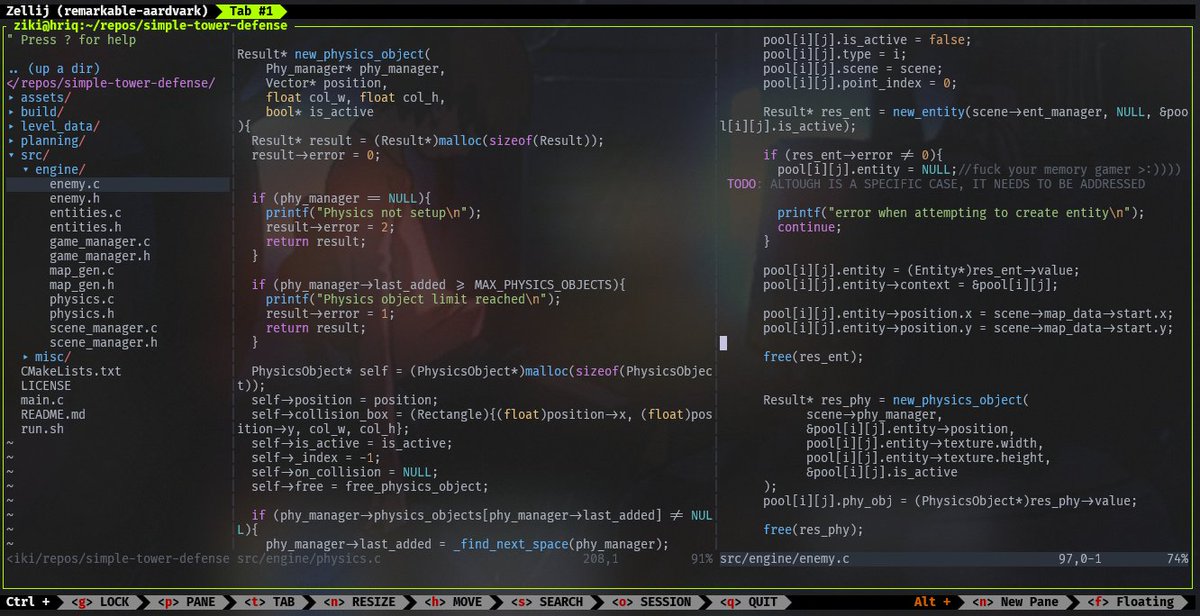Open enemy.c in the file tree

74,185
